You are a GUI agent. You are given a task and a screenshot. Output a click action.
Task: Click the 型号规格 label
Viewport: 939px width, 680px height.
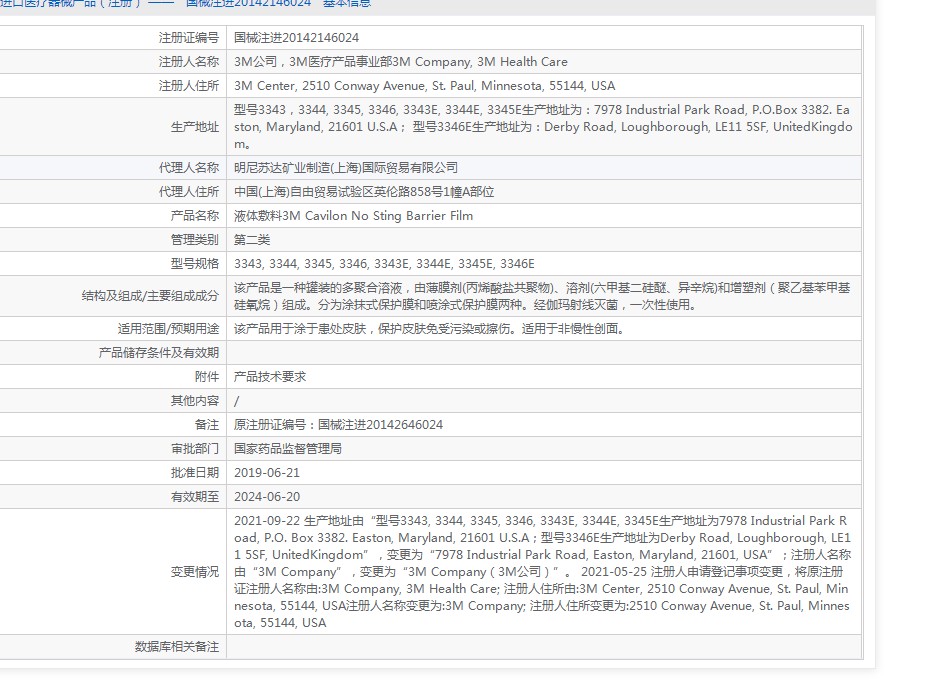pos(195,263)
